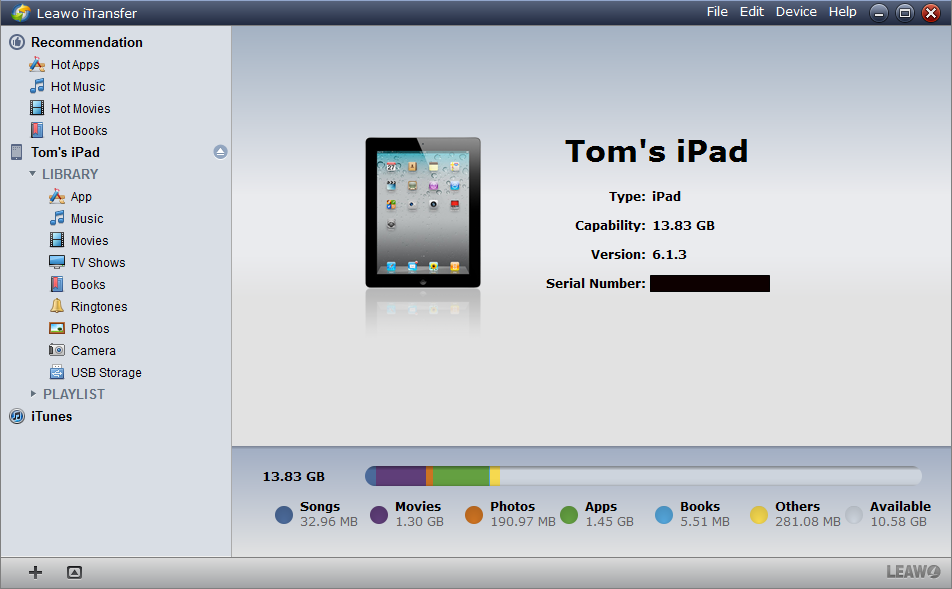The width and height of the screenshot is (952, 589).
Task: Select Tom's iPad label in the sidebar
Action: [x=66, y=152]
